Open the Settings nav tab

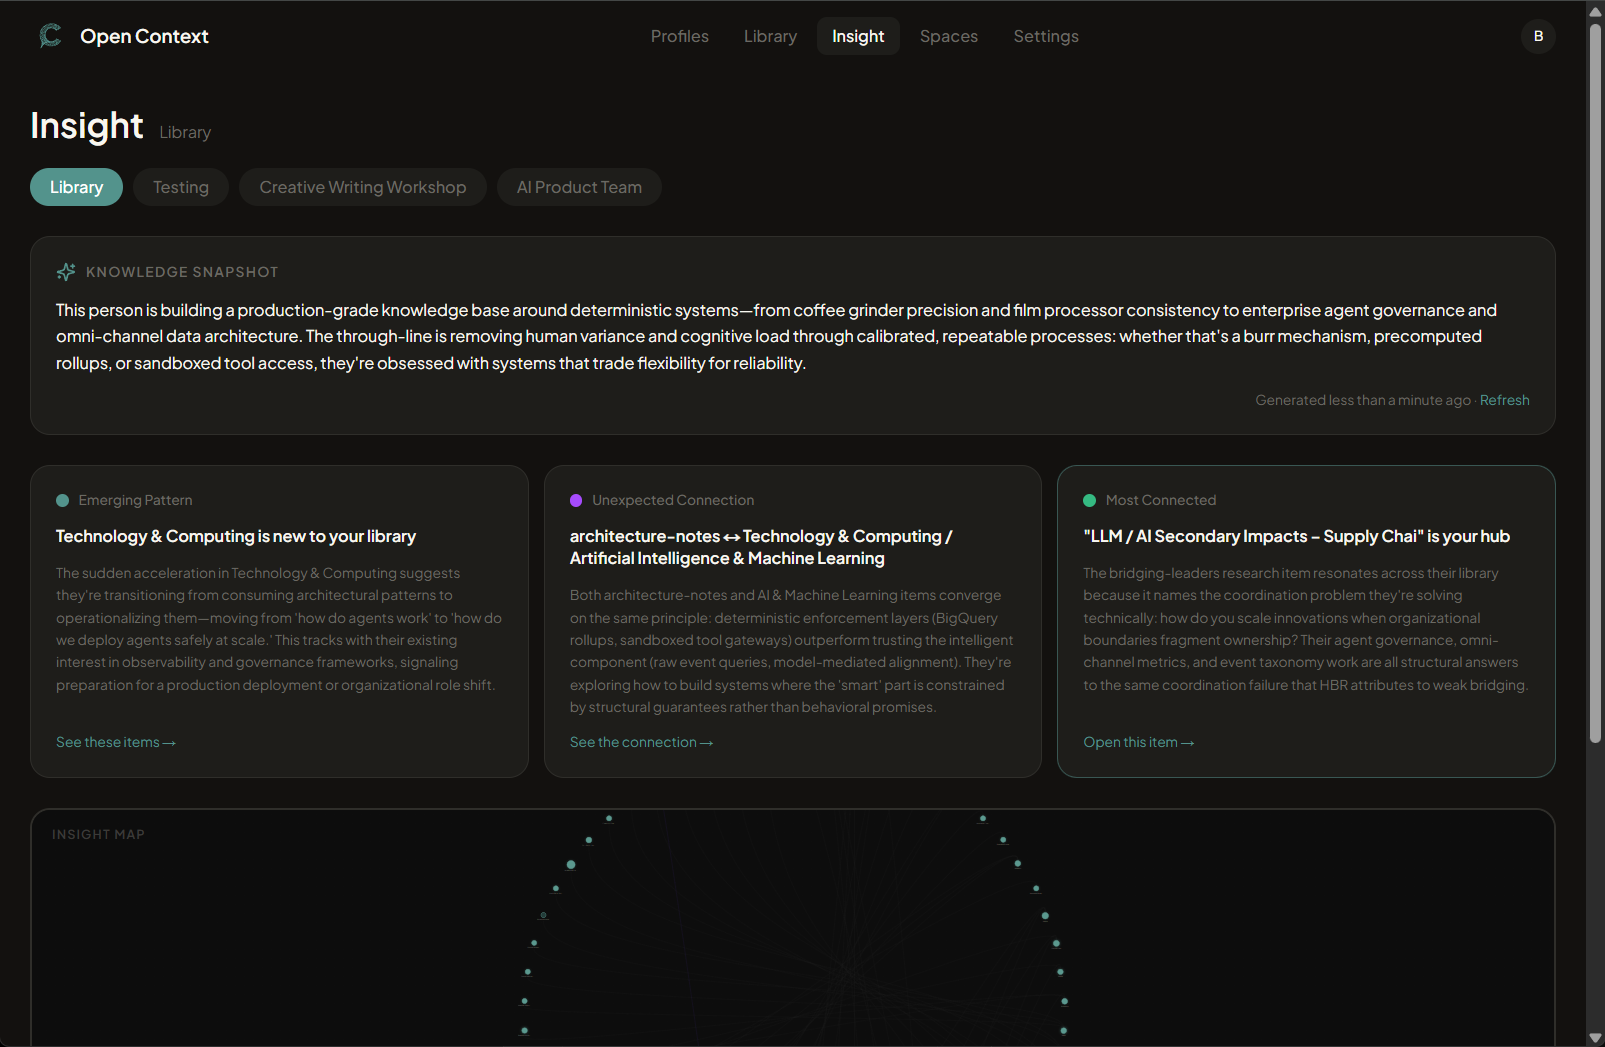(x=1046, y=36)
